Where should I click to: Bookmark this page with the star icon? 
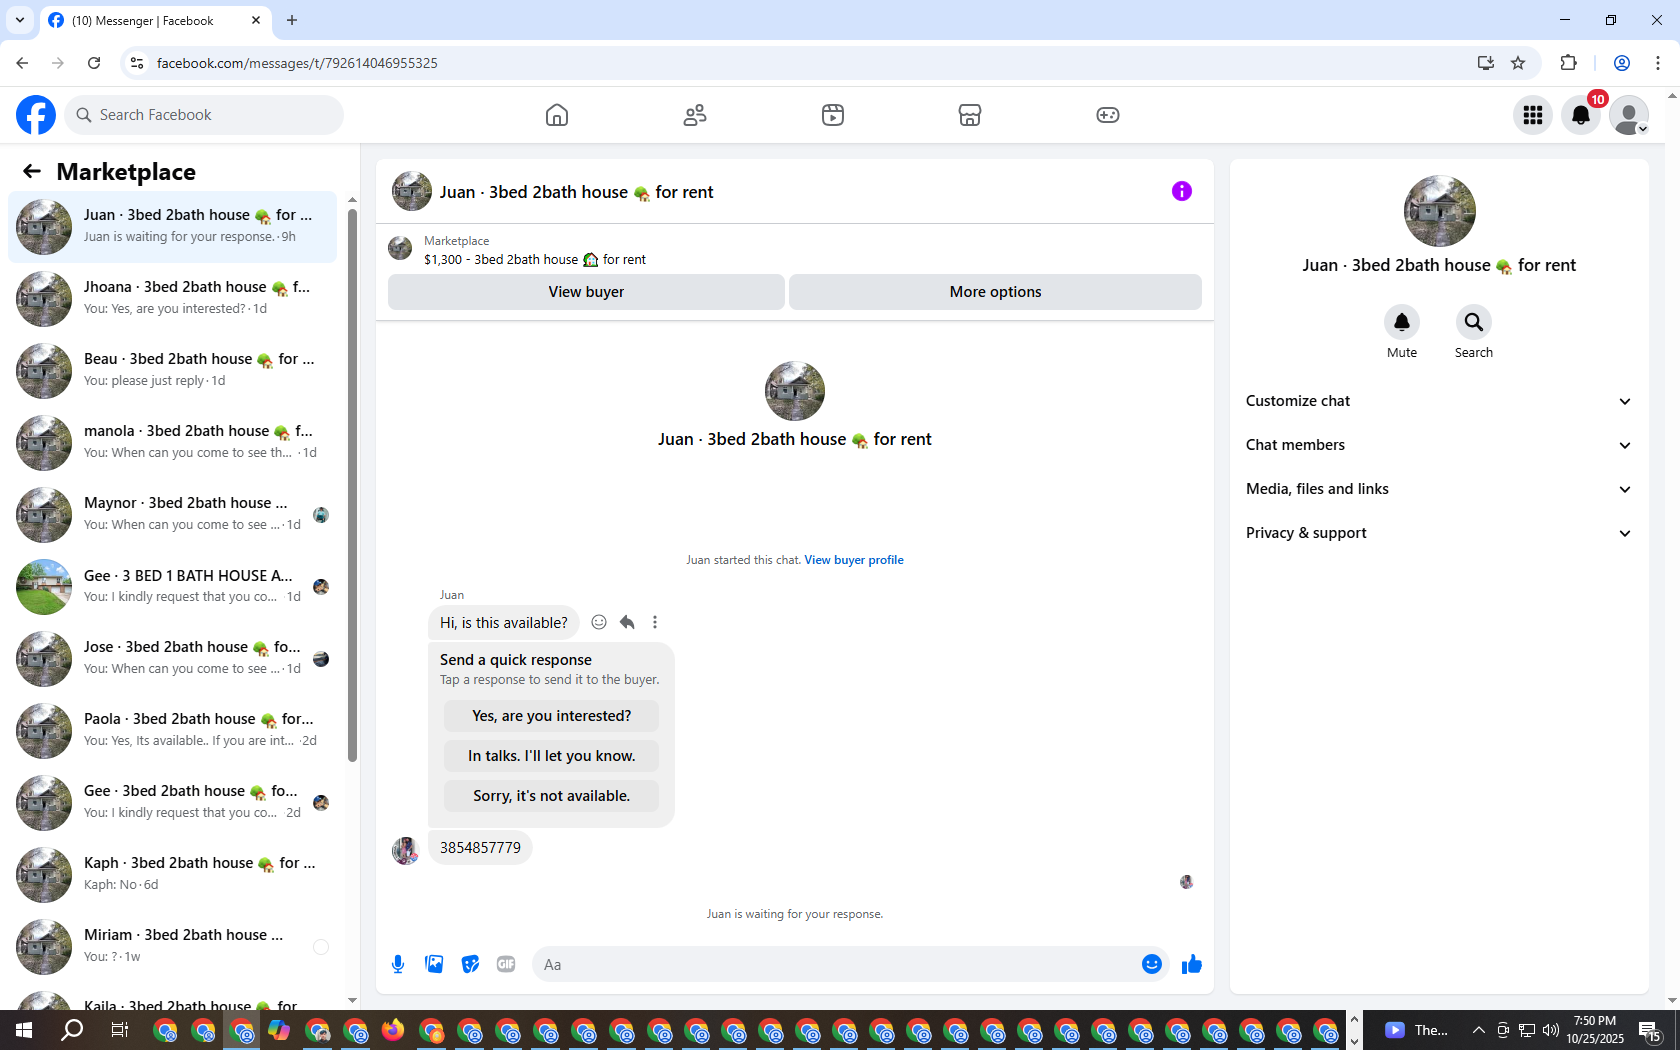[x=1518, y=63]
